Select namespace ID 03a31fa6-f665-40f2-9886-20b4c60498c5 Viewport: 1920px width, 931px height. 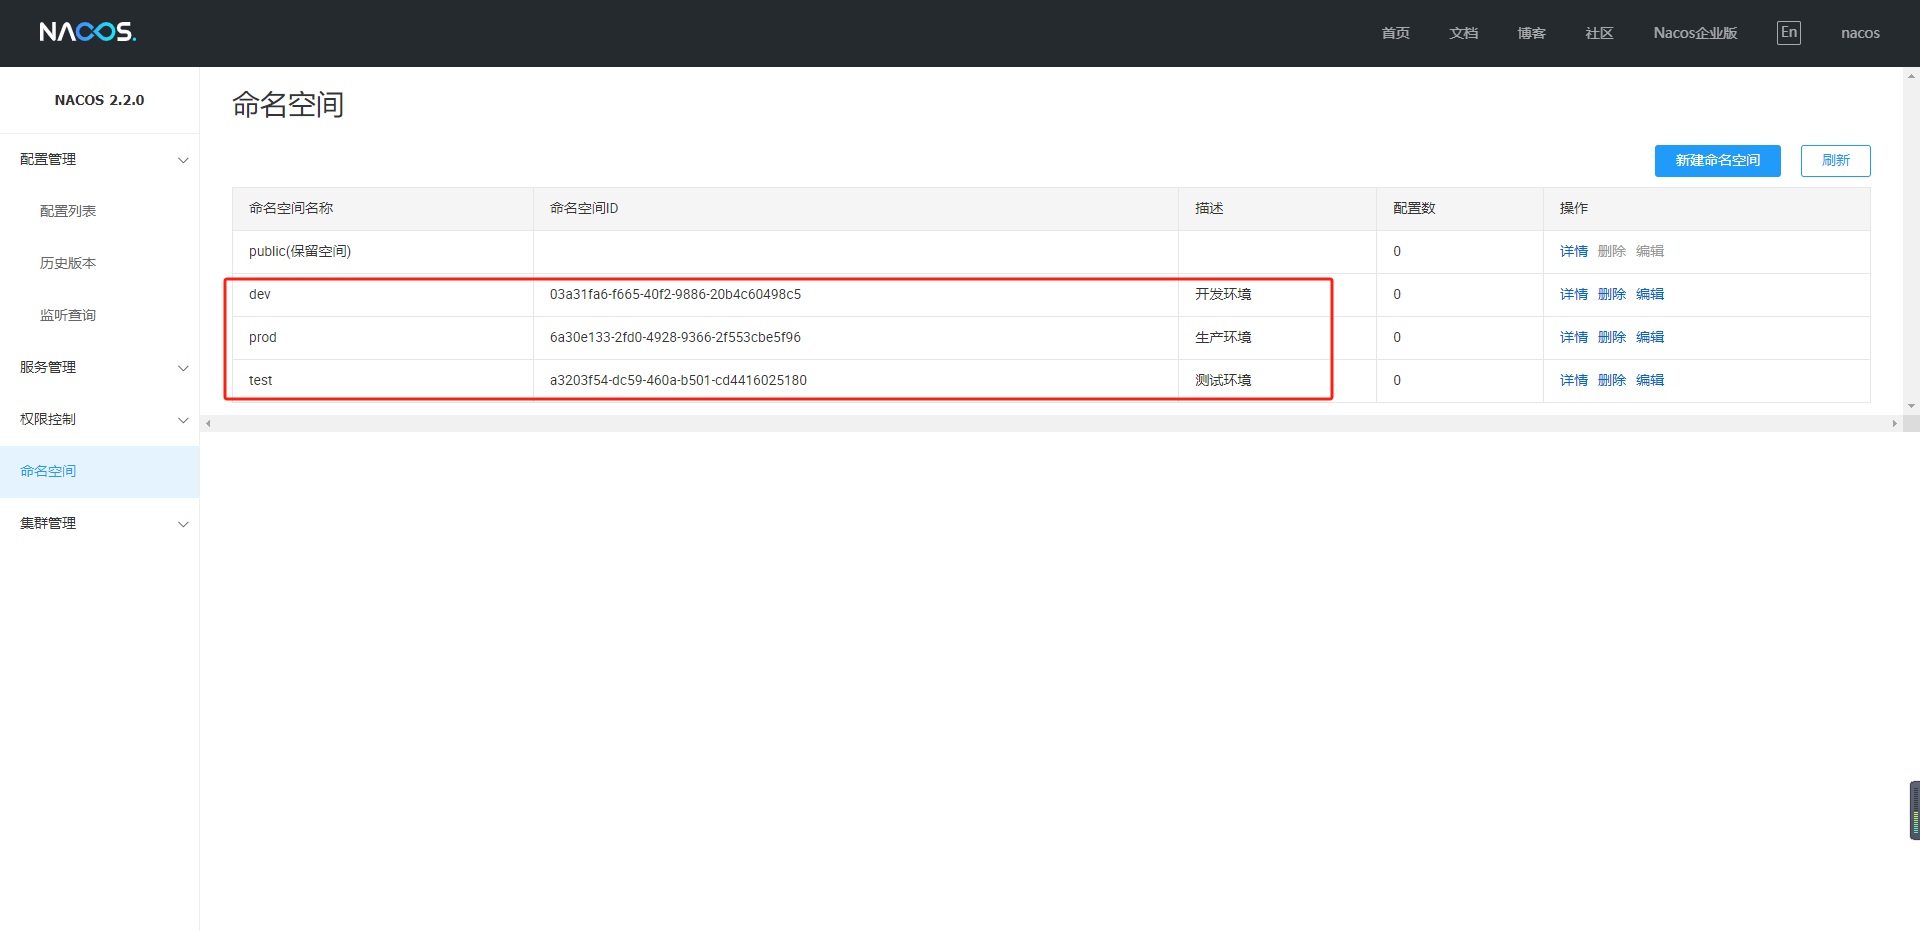tap(675, 294)
